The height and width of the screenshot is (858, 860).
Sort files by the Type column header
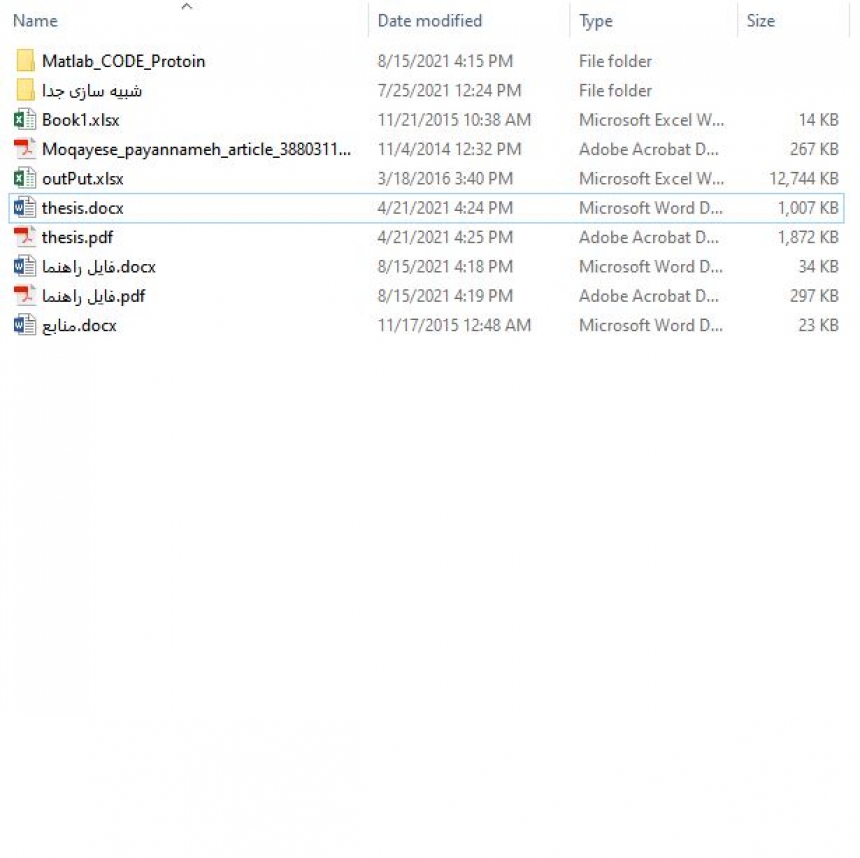coord(596,21)
